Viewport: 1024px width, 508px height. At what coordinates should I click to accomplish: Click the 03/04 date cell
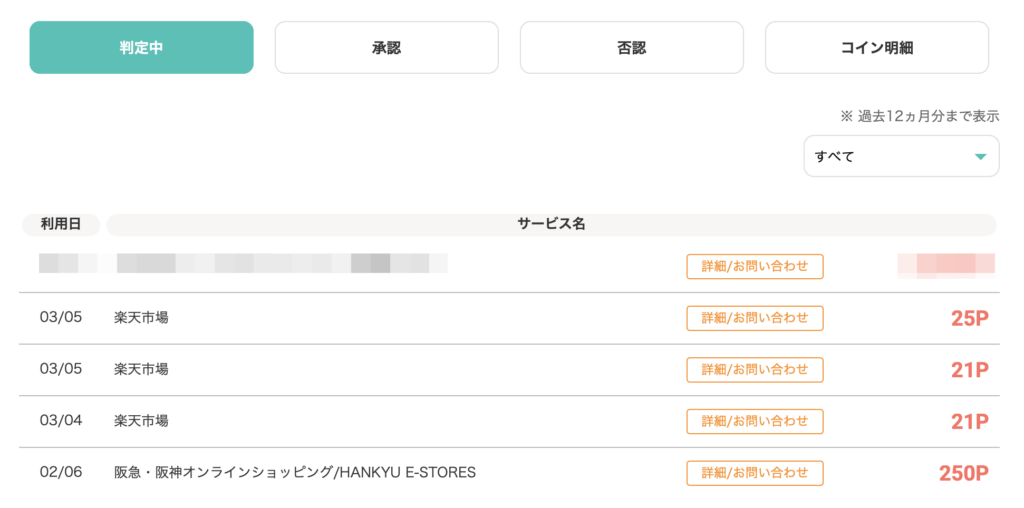61,420
